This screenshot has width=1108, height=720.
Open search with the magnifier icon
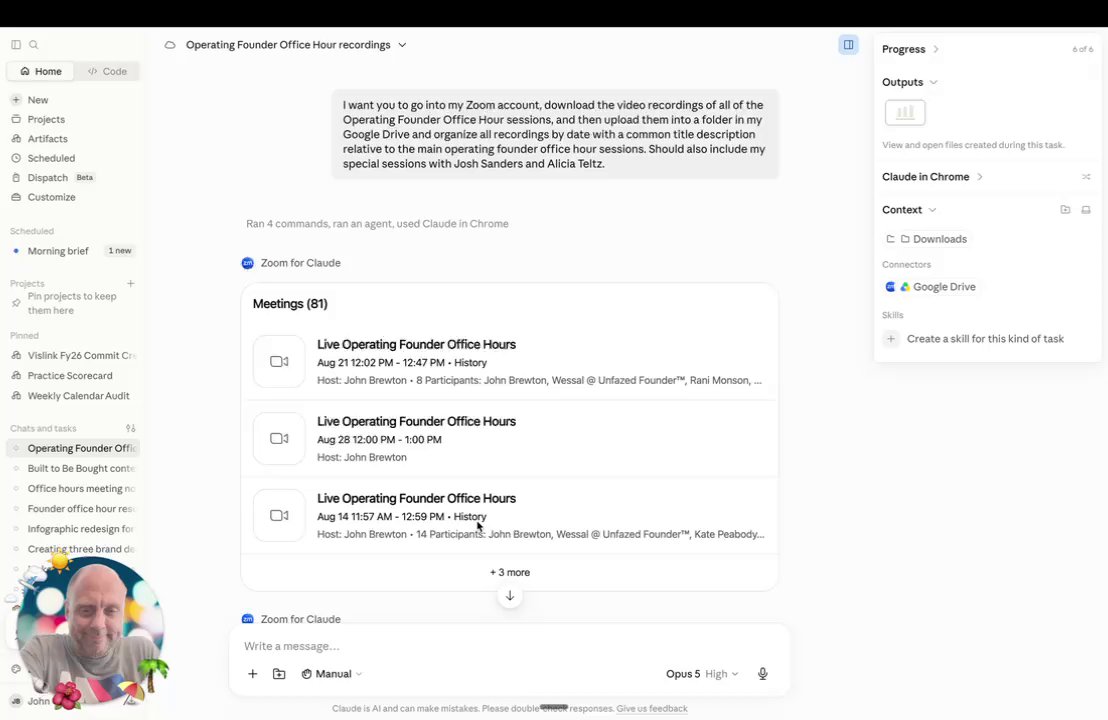(x=33, y=45)
